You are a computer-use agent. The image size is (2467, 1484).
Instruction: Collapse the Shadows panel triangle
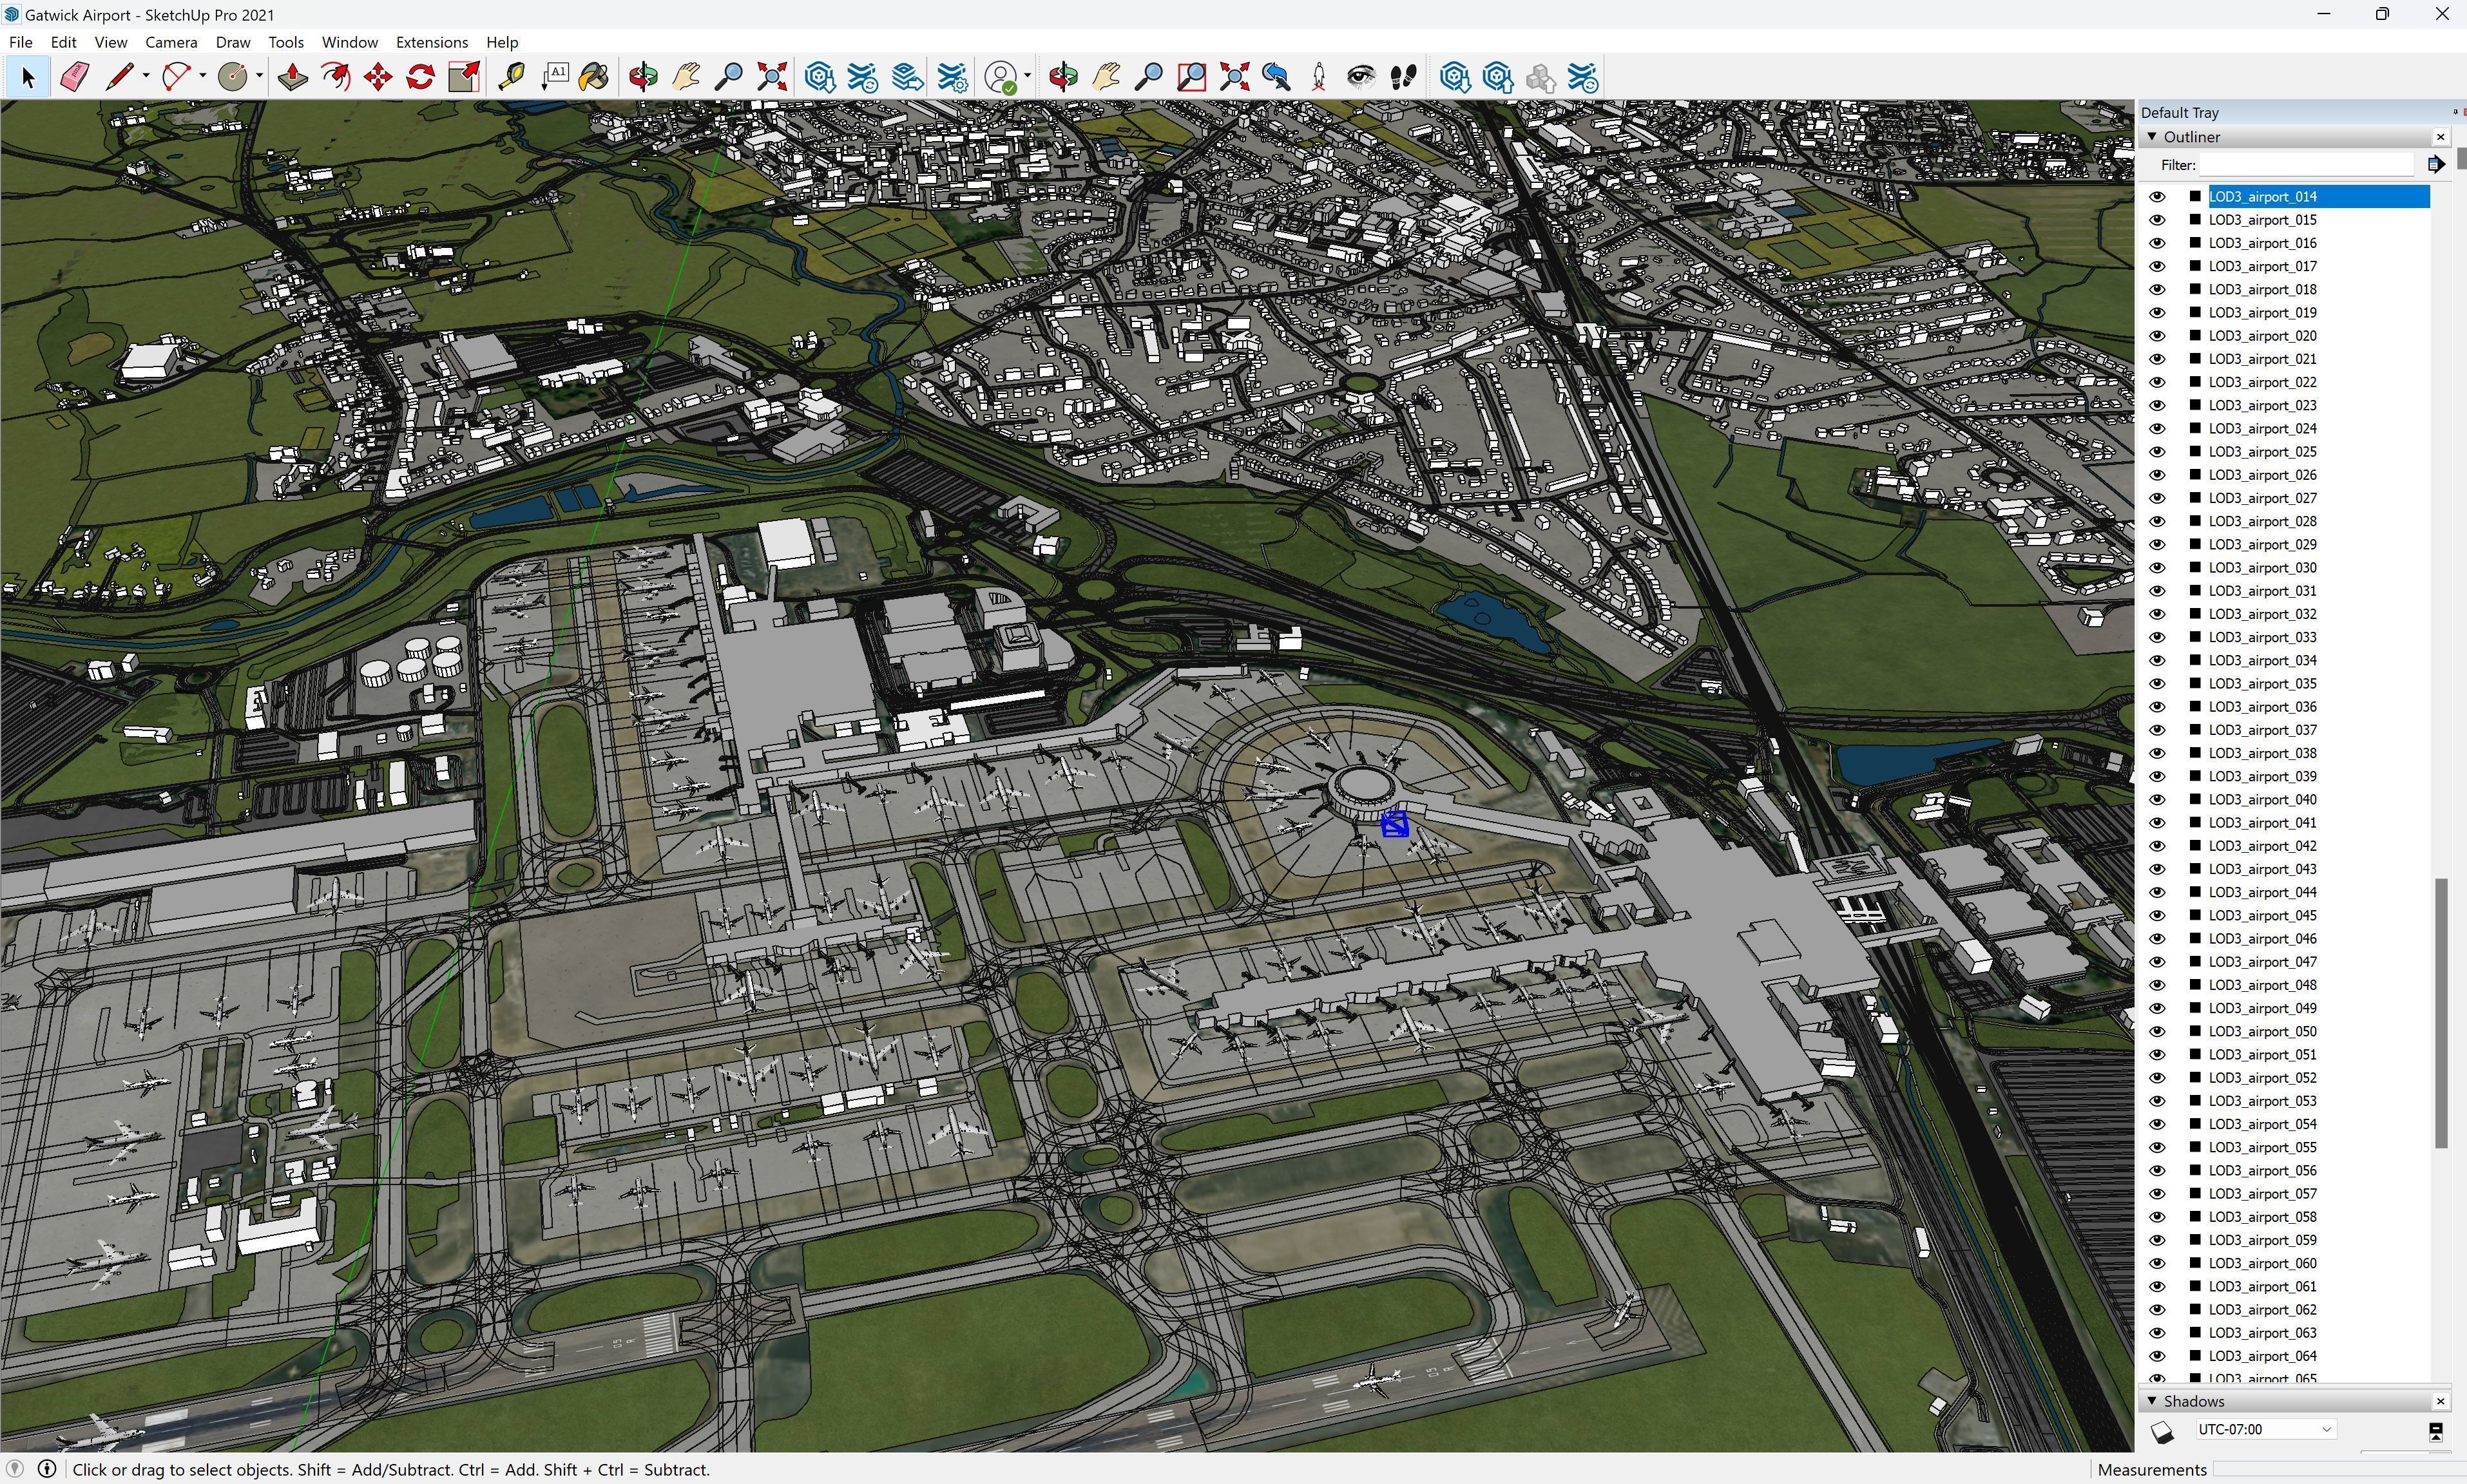coord(2152,1401)
